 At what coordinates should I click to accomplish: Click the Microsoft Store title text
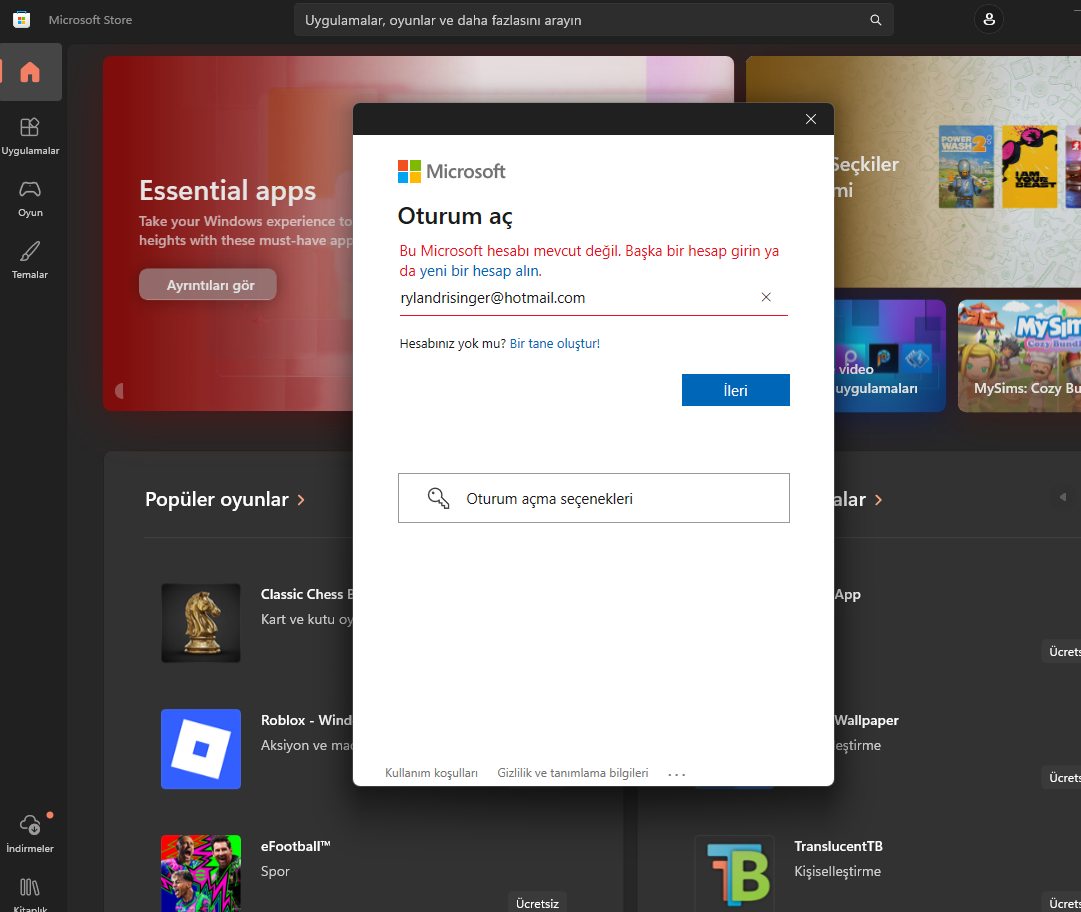click(x=90, y=20)
